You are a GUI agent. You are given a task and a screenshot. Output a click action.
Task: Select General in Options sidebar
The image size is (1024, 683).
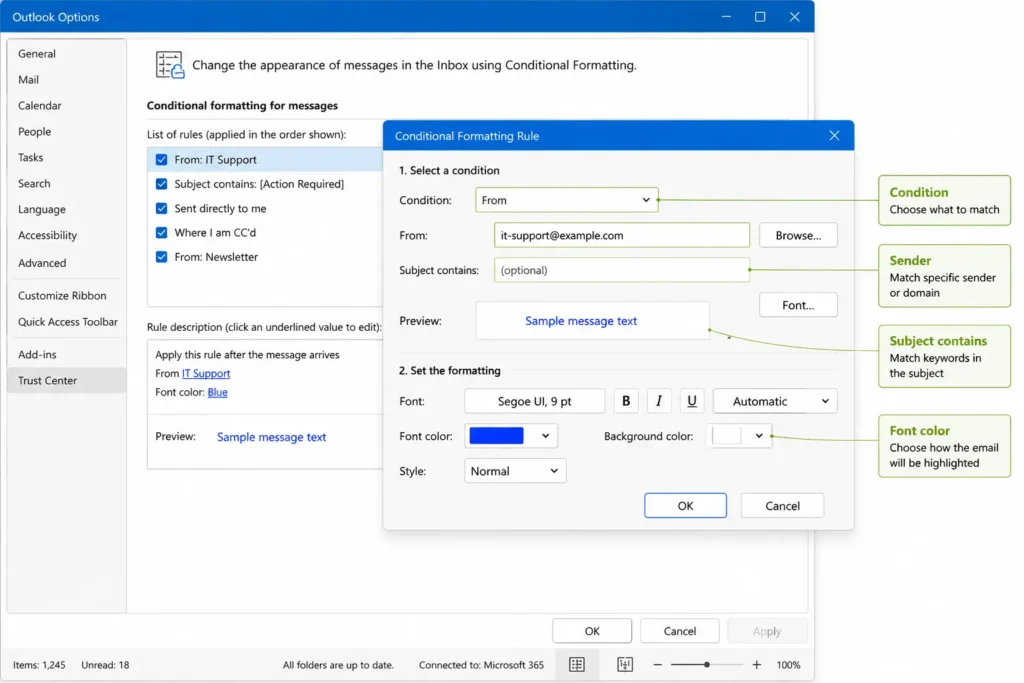point(66,54)
